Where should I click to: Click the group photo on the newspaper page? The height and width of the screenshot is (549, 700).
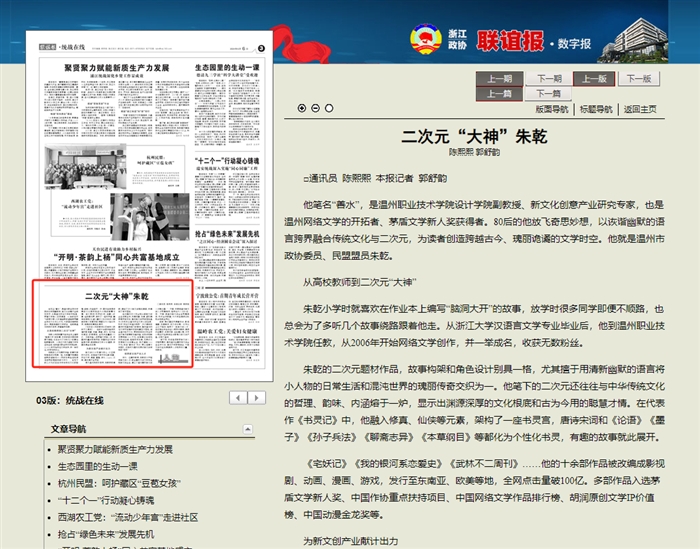(x=85, y=167)
